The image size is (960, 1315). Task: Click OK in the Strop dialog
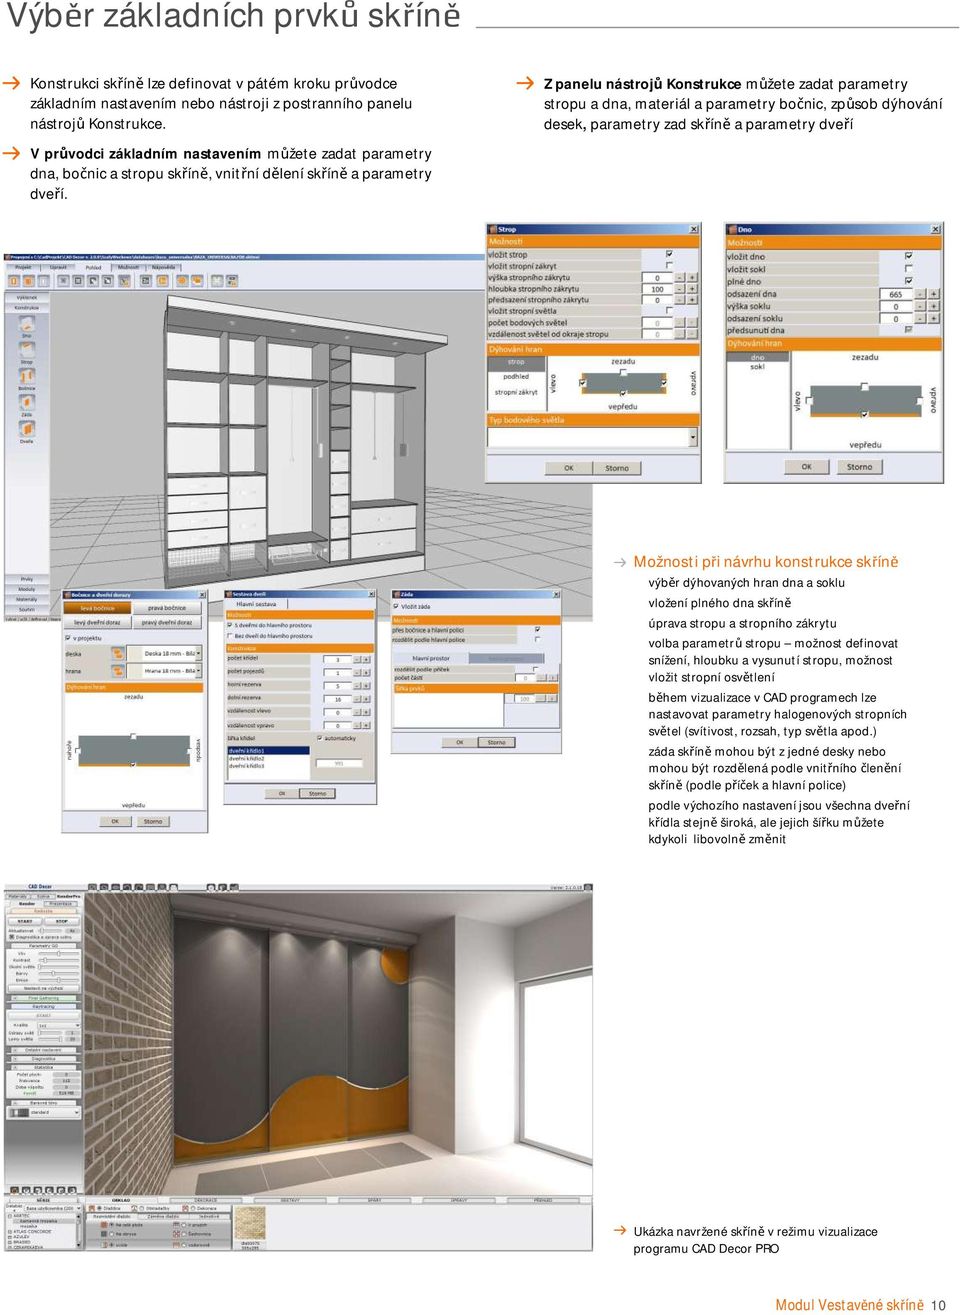coord(569,468)
